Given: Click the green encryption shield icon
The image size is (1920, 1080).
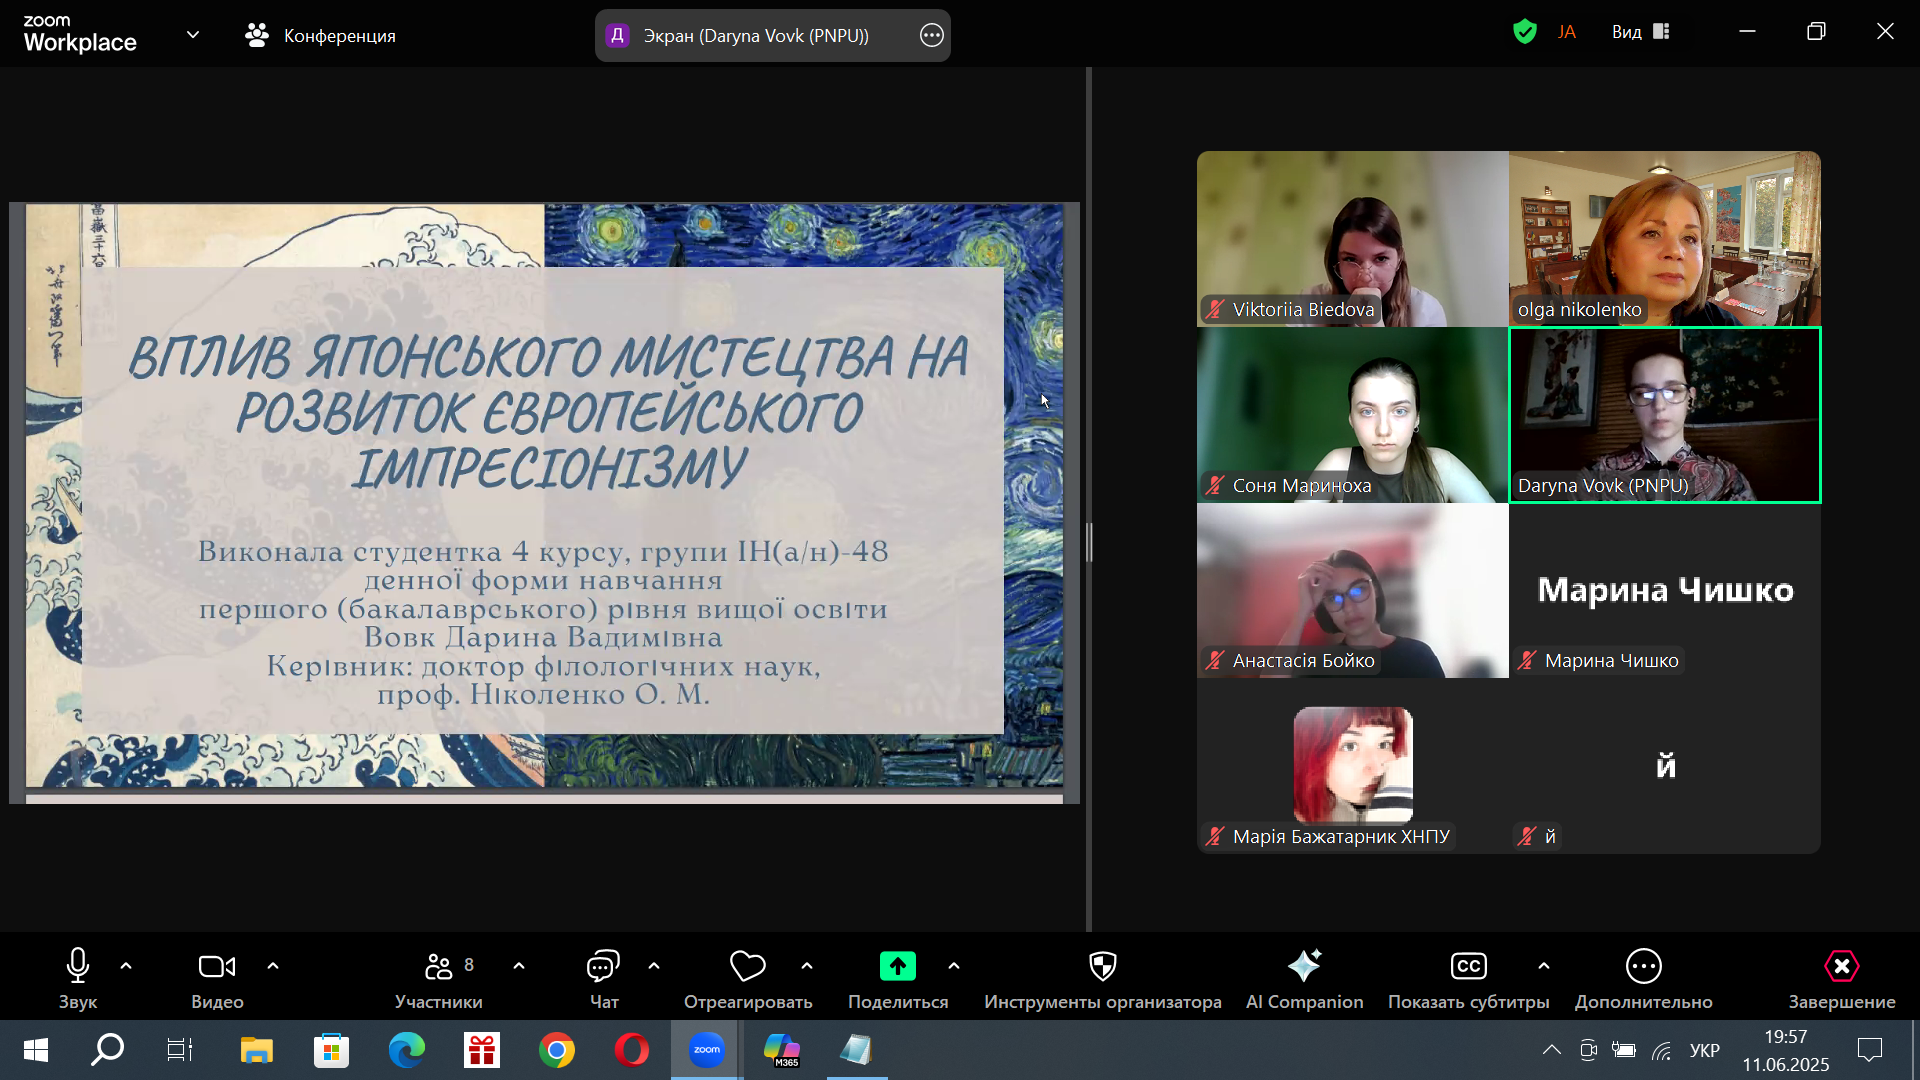Looking at the screenshot, I should [1524, 32].
